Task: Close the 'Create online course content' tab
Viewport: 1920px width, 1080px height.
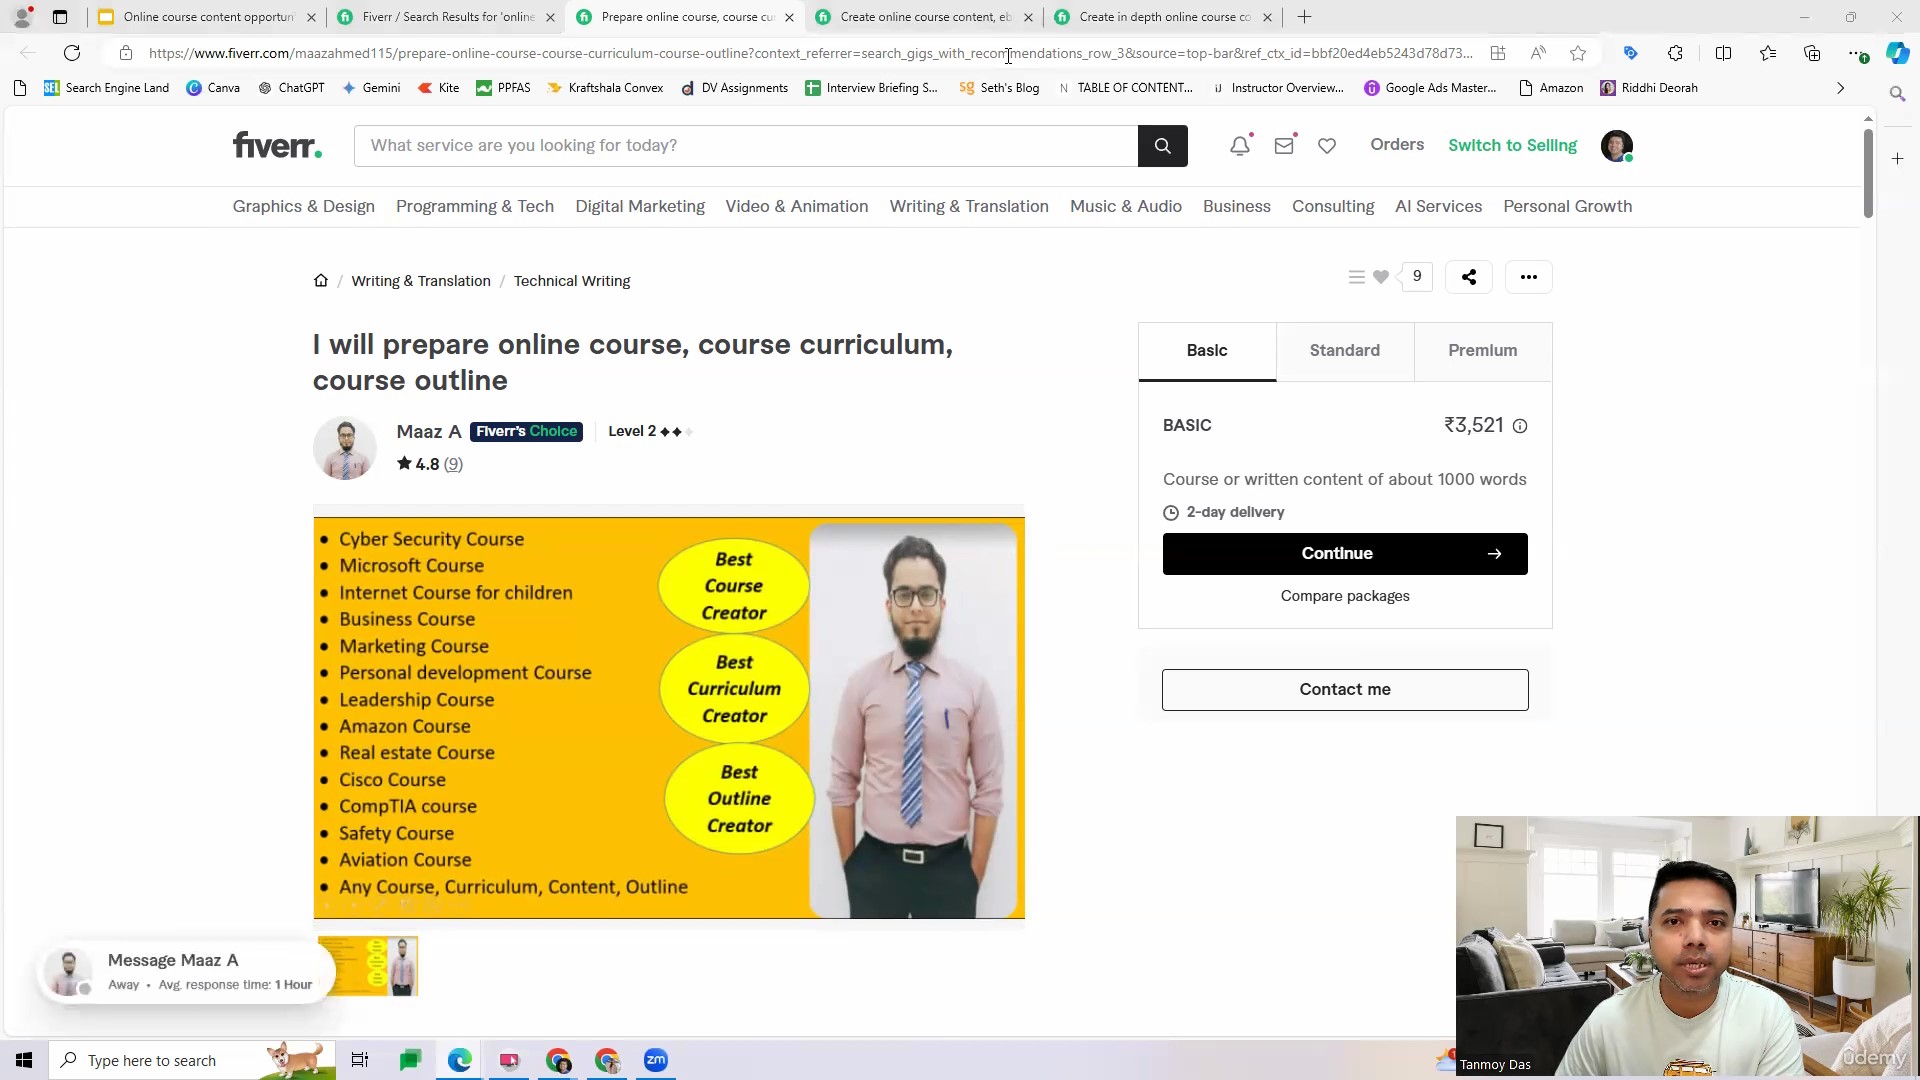Action: (1028, 17)
